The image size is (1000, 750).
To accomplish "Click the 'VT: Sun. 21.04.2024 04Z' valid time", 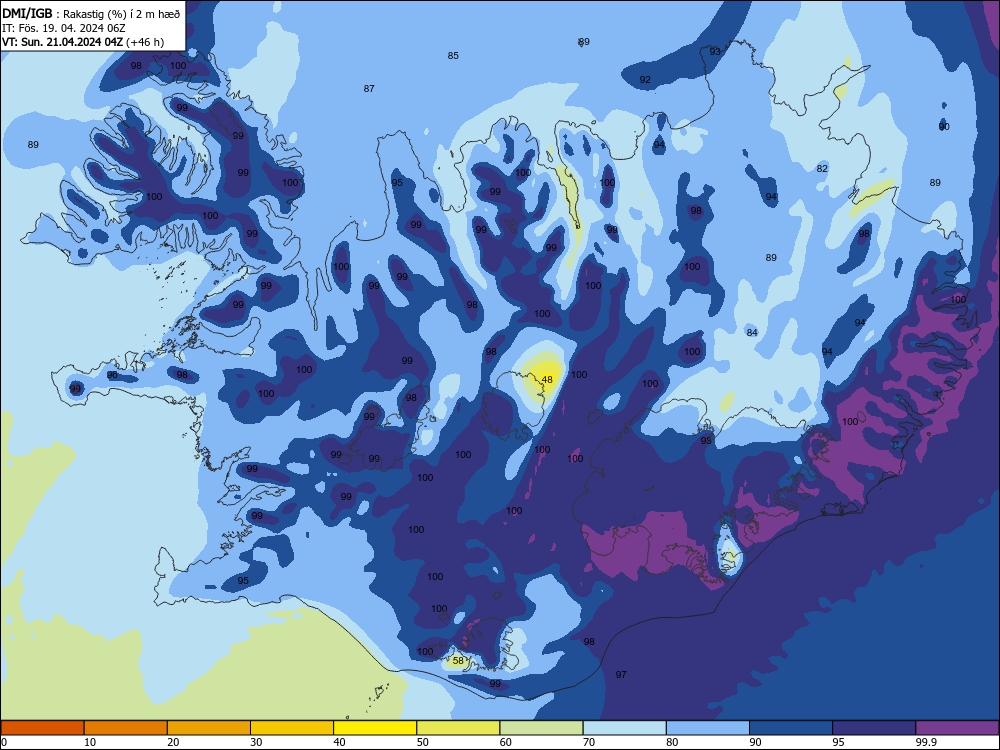I will coord(62,42).
